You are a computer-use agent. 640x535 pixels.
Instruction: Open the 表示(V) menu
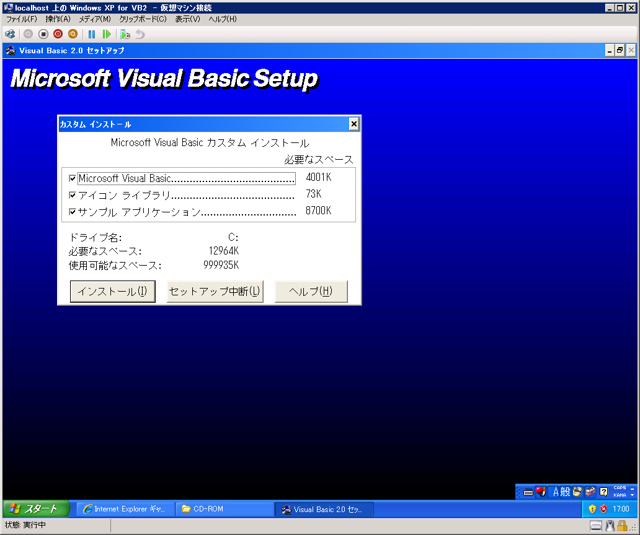tap(187, 19)
